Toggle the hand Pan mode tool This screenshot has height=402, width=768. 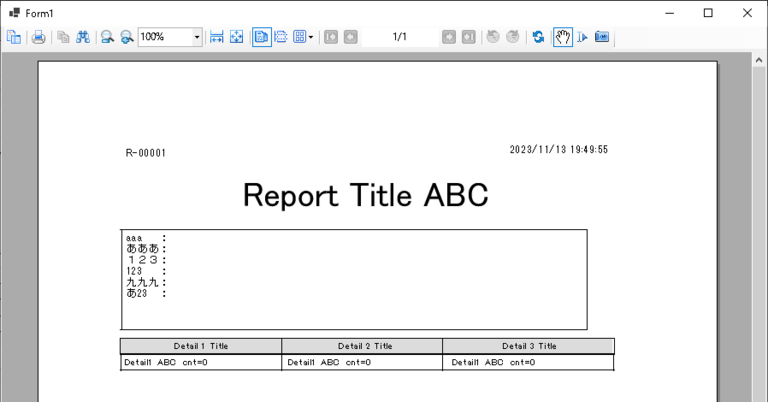pos(562,37)
